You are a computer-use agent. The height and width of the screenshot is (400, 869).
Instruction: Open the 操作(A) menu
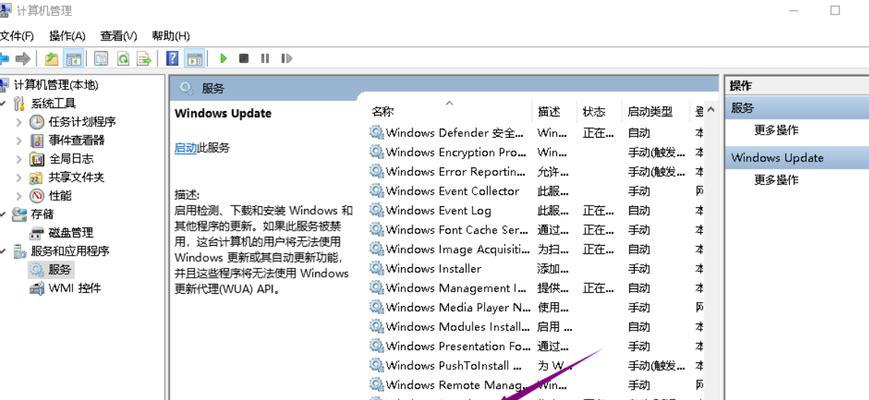pos(67,36)
